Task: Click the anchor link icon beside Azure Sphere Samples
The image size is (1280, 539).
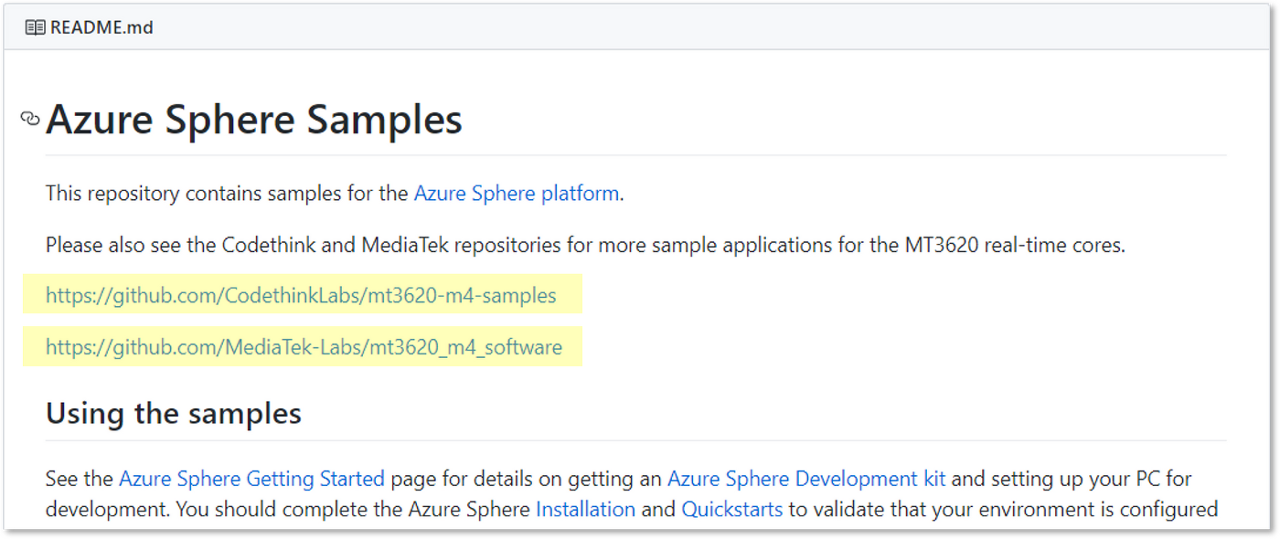Action: pos(30,119)
